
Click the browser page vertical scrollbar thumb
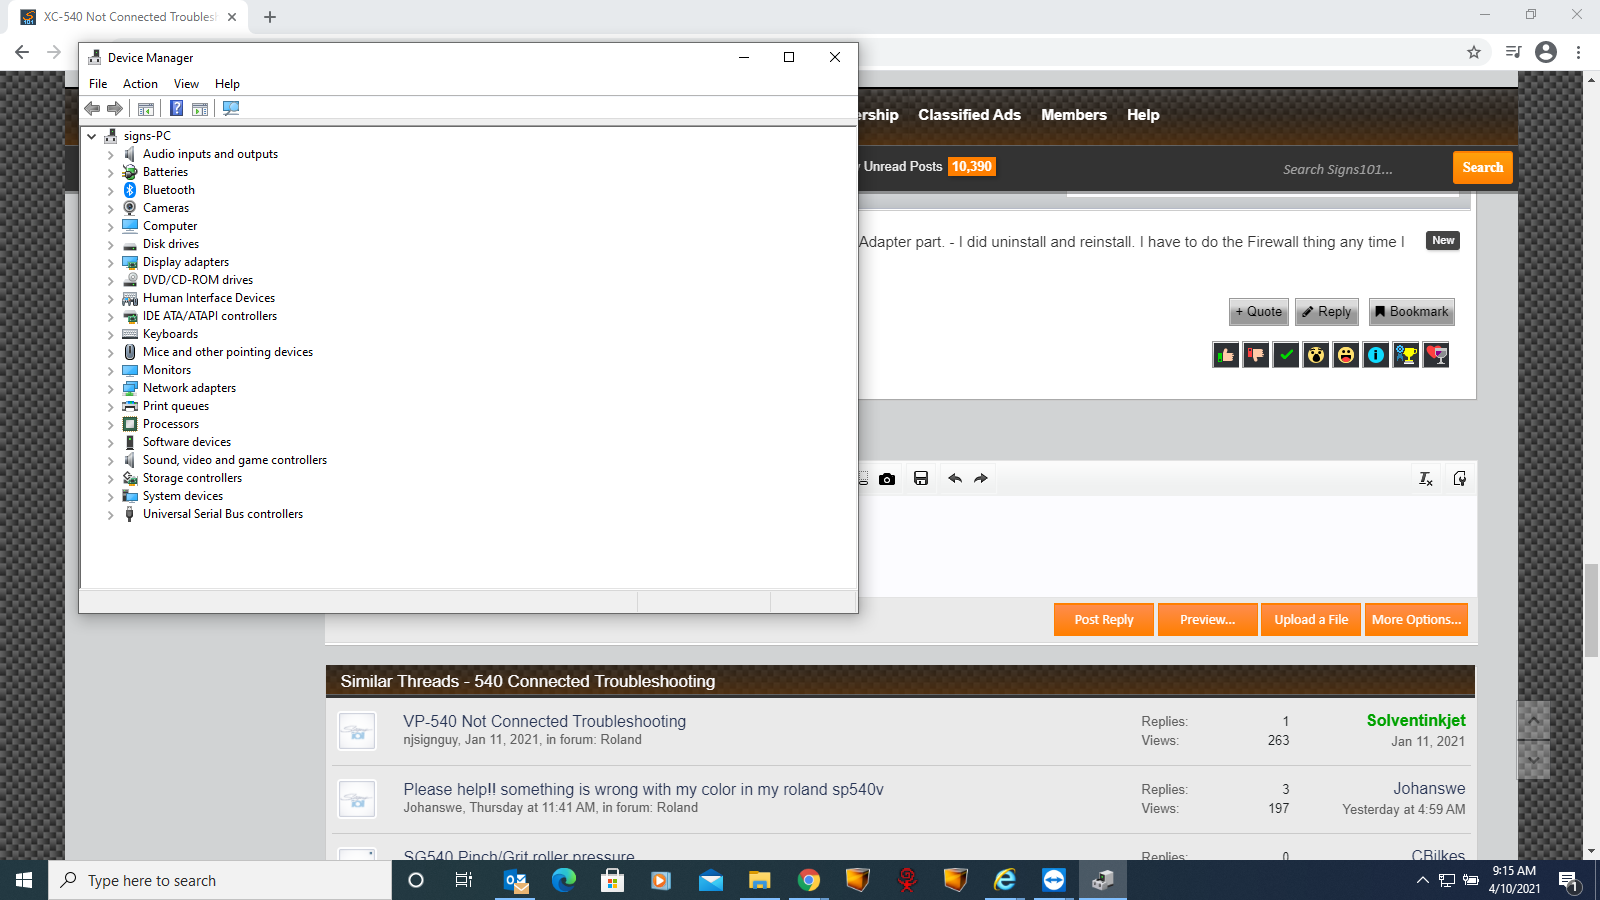pyautogui.click(x=1591, y=610)
